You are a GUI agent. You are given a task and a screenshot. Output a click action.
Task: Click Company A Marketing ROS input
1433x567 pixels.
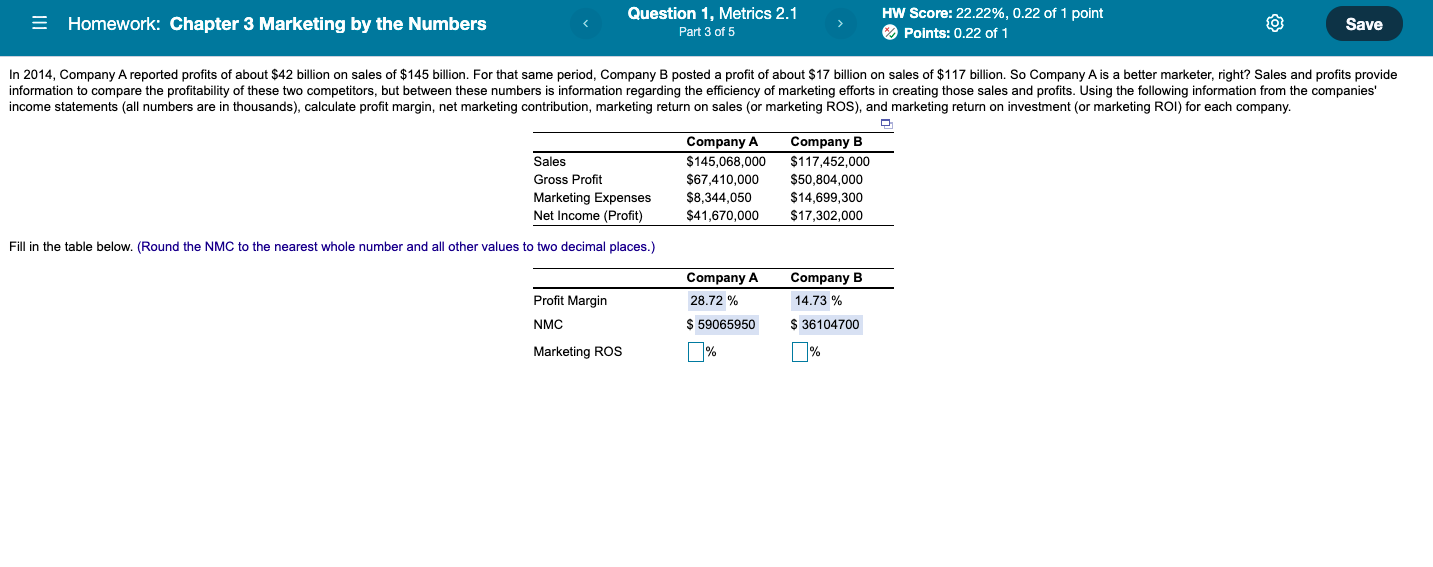(695, 352)
